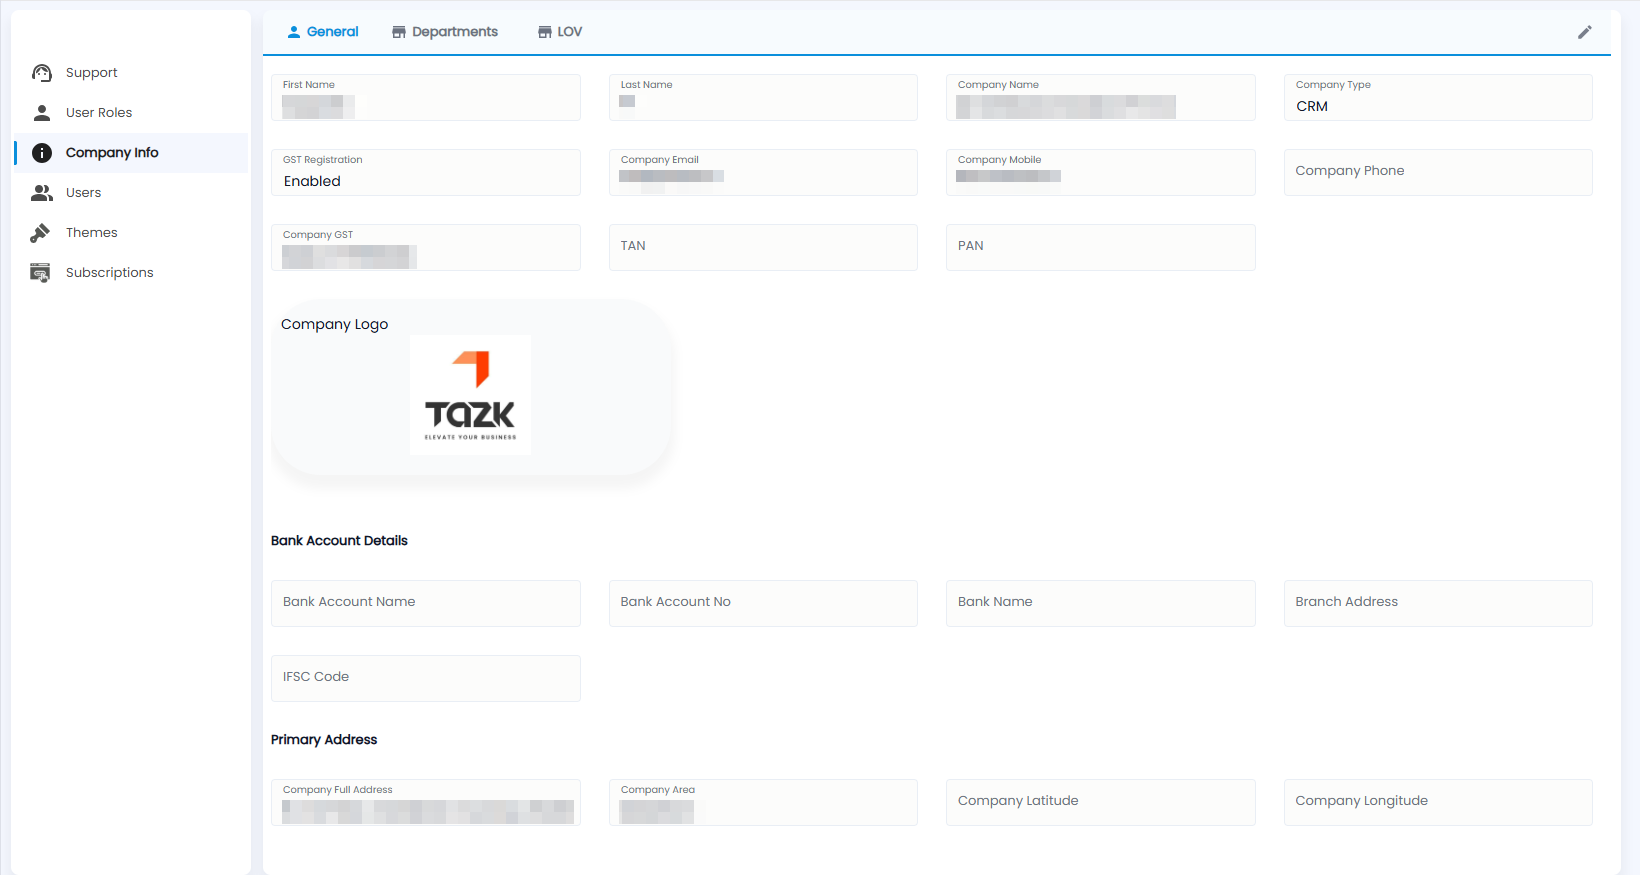
Task: Click the Bank Name field
Action: 1101,603
